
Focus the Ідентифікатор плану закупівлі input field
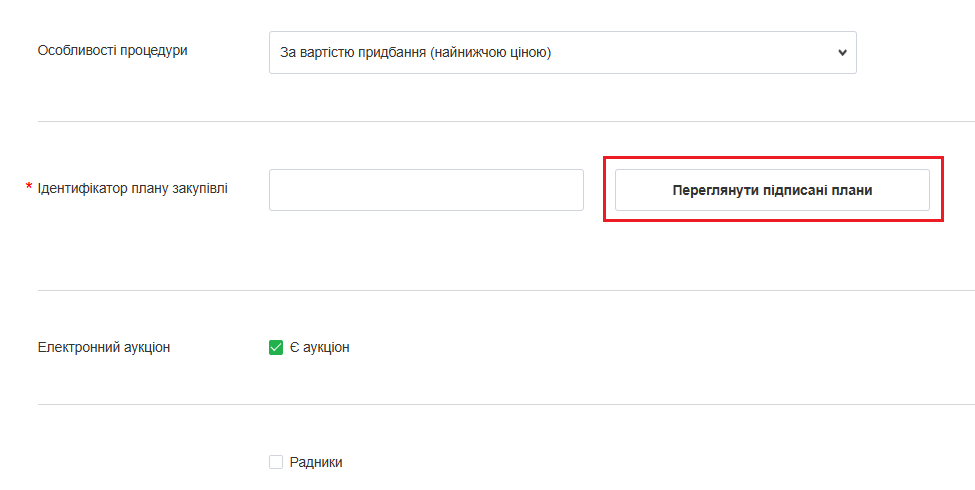pos(426,190)
